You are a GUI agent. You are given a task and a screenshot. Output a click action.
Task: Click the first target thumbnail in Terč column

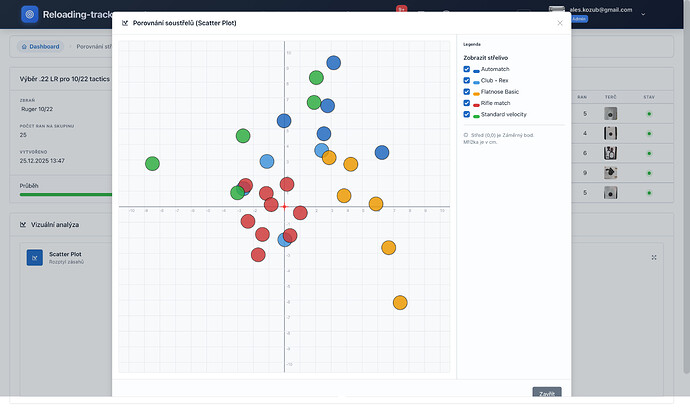[x=610, y=114]
